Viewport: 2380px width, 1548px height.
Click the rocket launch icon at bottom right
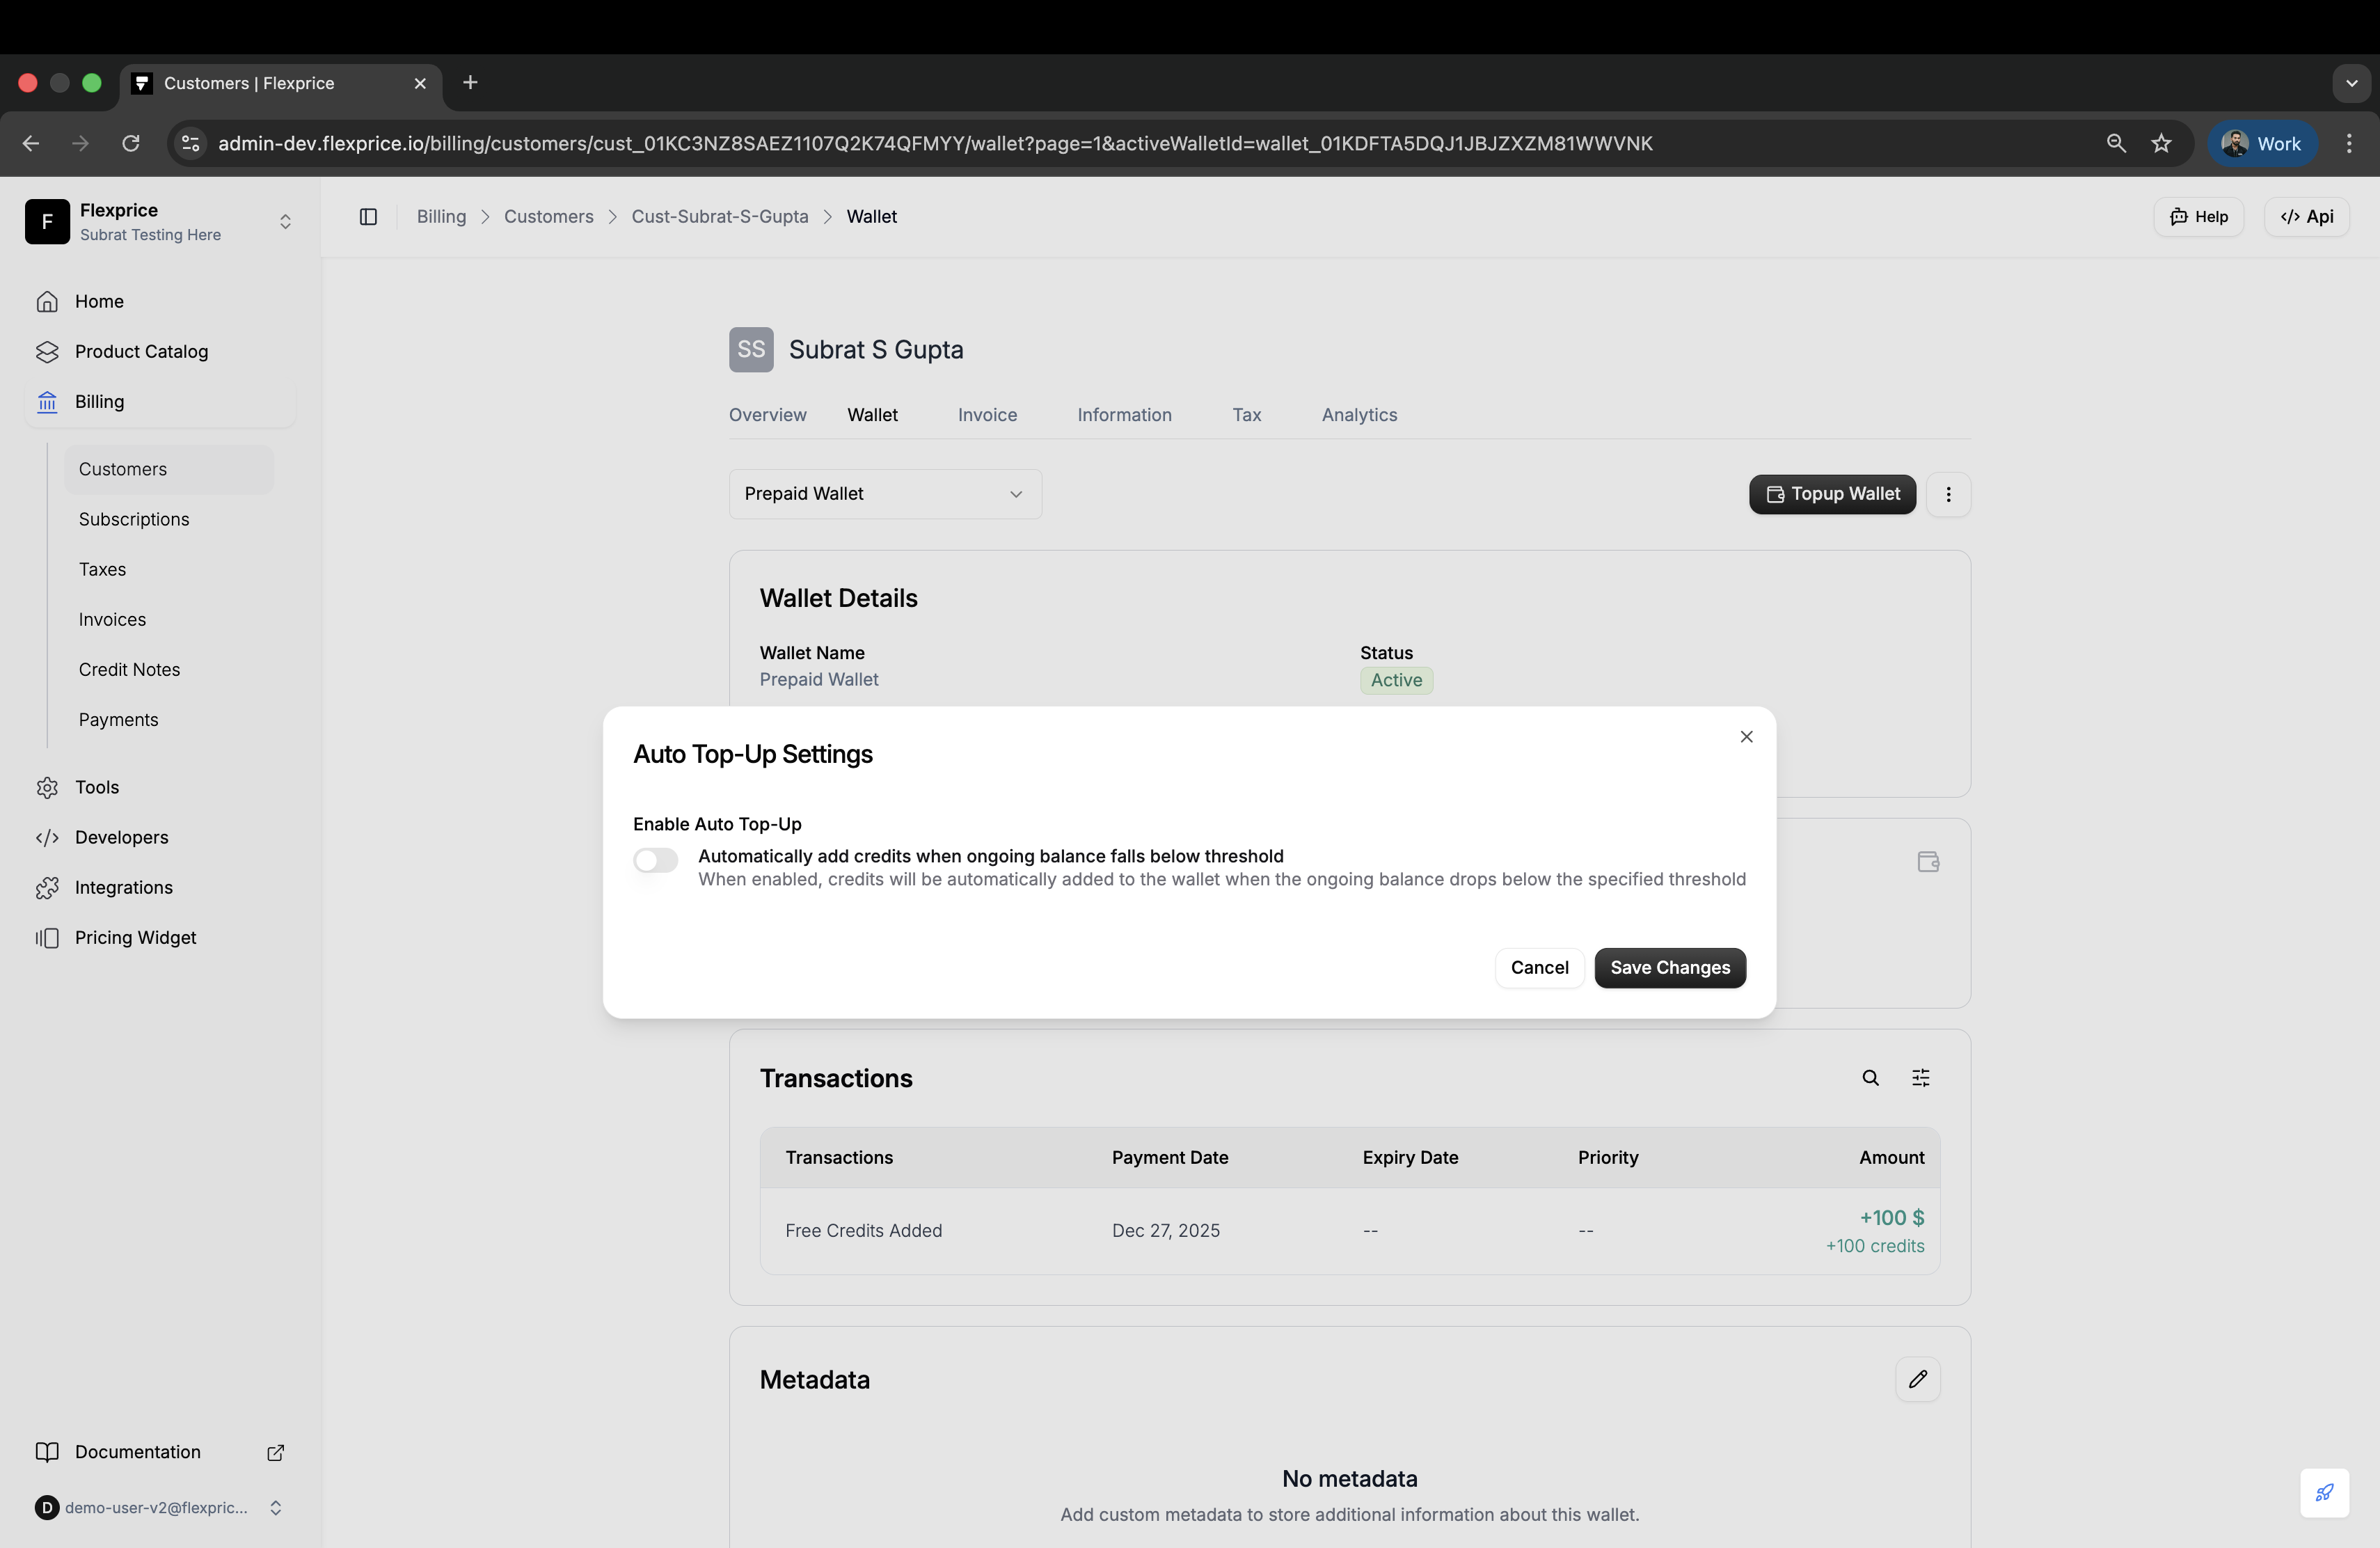pyautogui.click(x=2324, y=1493)
